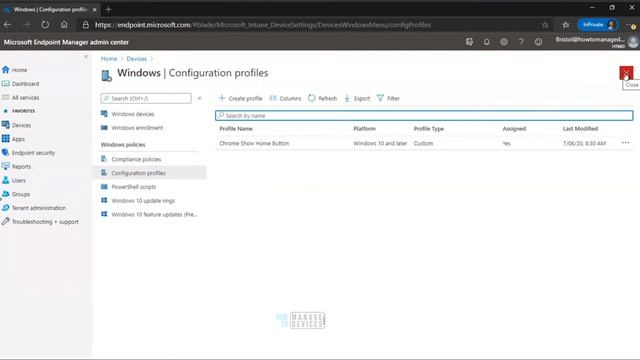Click the address bar URL

pos(263,25)
